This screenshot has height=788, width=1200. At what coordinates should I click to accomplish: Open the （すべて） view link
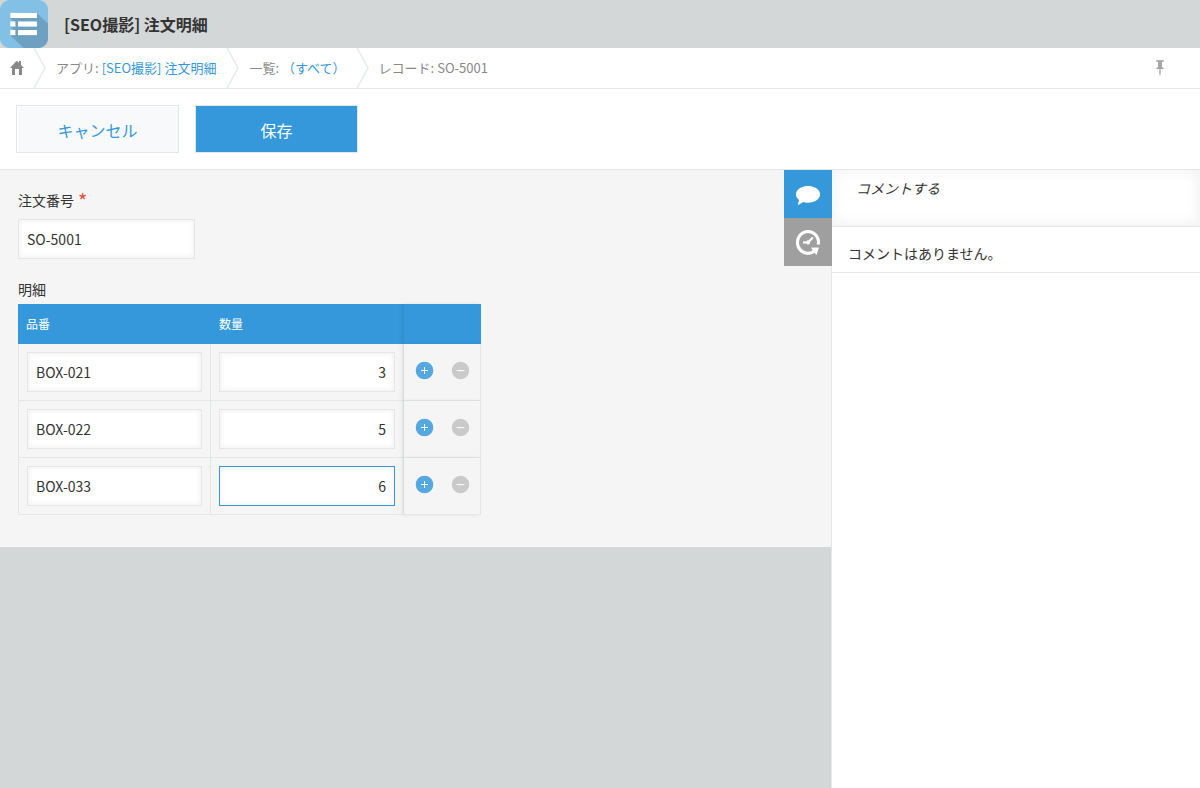point(313,68)
